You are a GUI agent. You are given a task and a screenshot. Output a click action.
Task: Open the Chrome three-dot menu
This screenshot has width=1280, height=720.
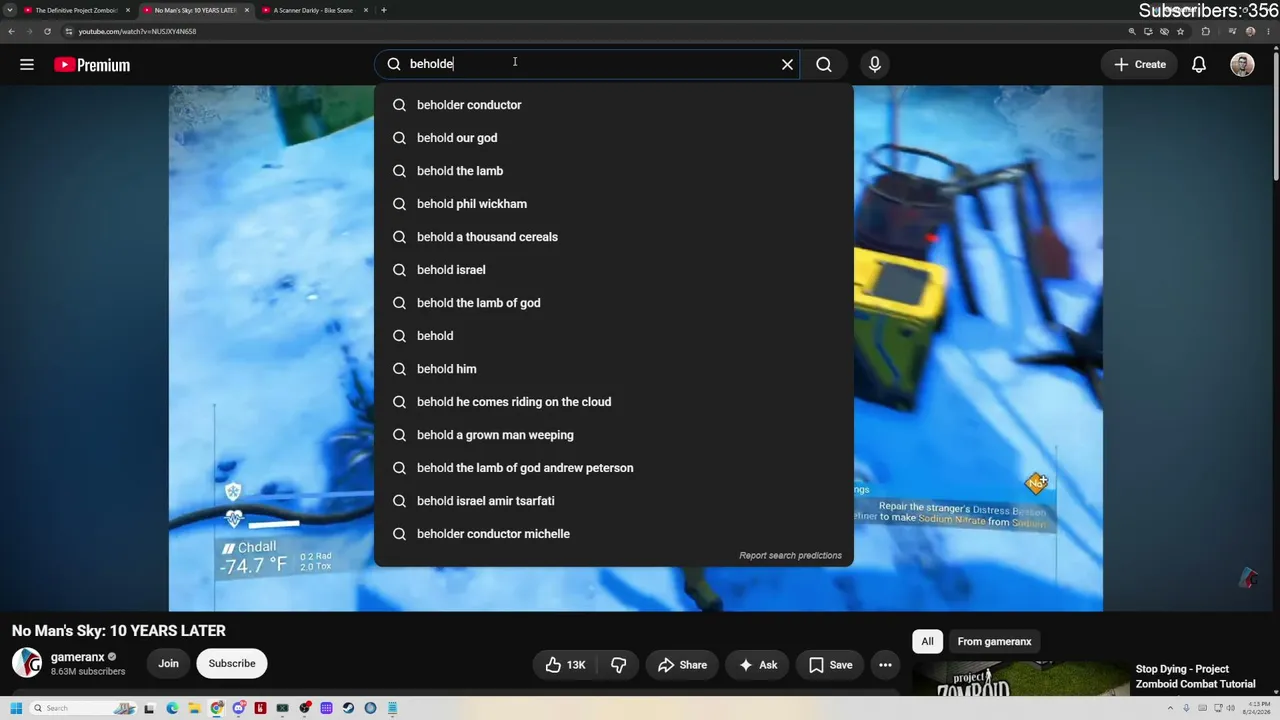point(1269,31)
